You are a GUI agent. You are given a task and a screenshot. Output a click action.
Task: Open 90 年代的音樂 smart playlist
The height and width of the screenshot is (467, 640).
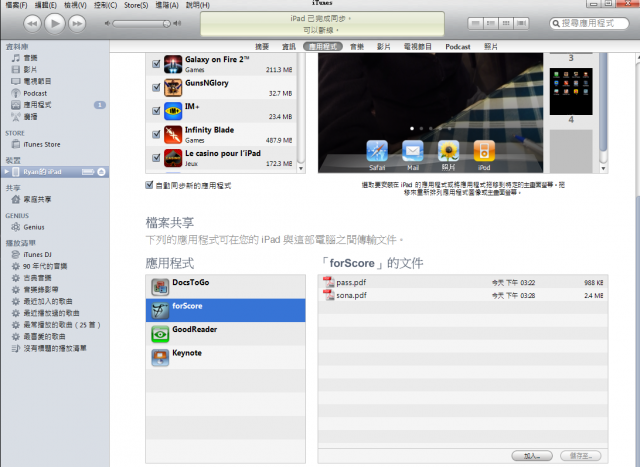tap(44, 266)
